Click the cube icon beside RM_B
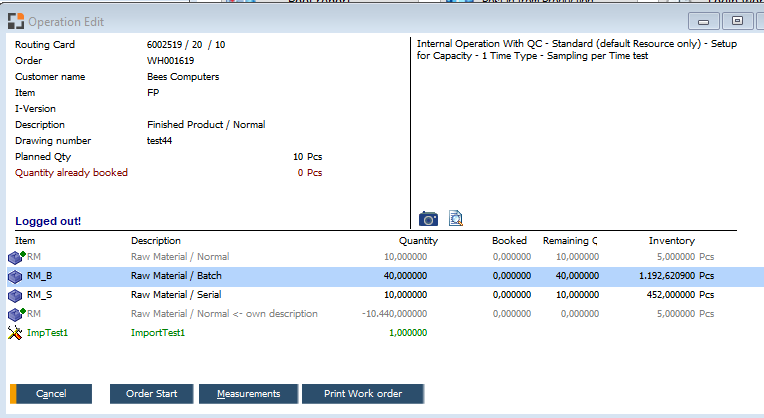Image resolution: width=764 pixels, height=418 pixels. (x=15, y=276)
